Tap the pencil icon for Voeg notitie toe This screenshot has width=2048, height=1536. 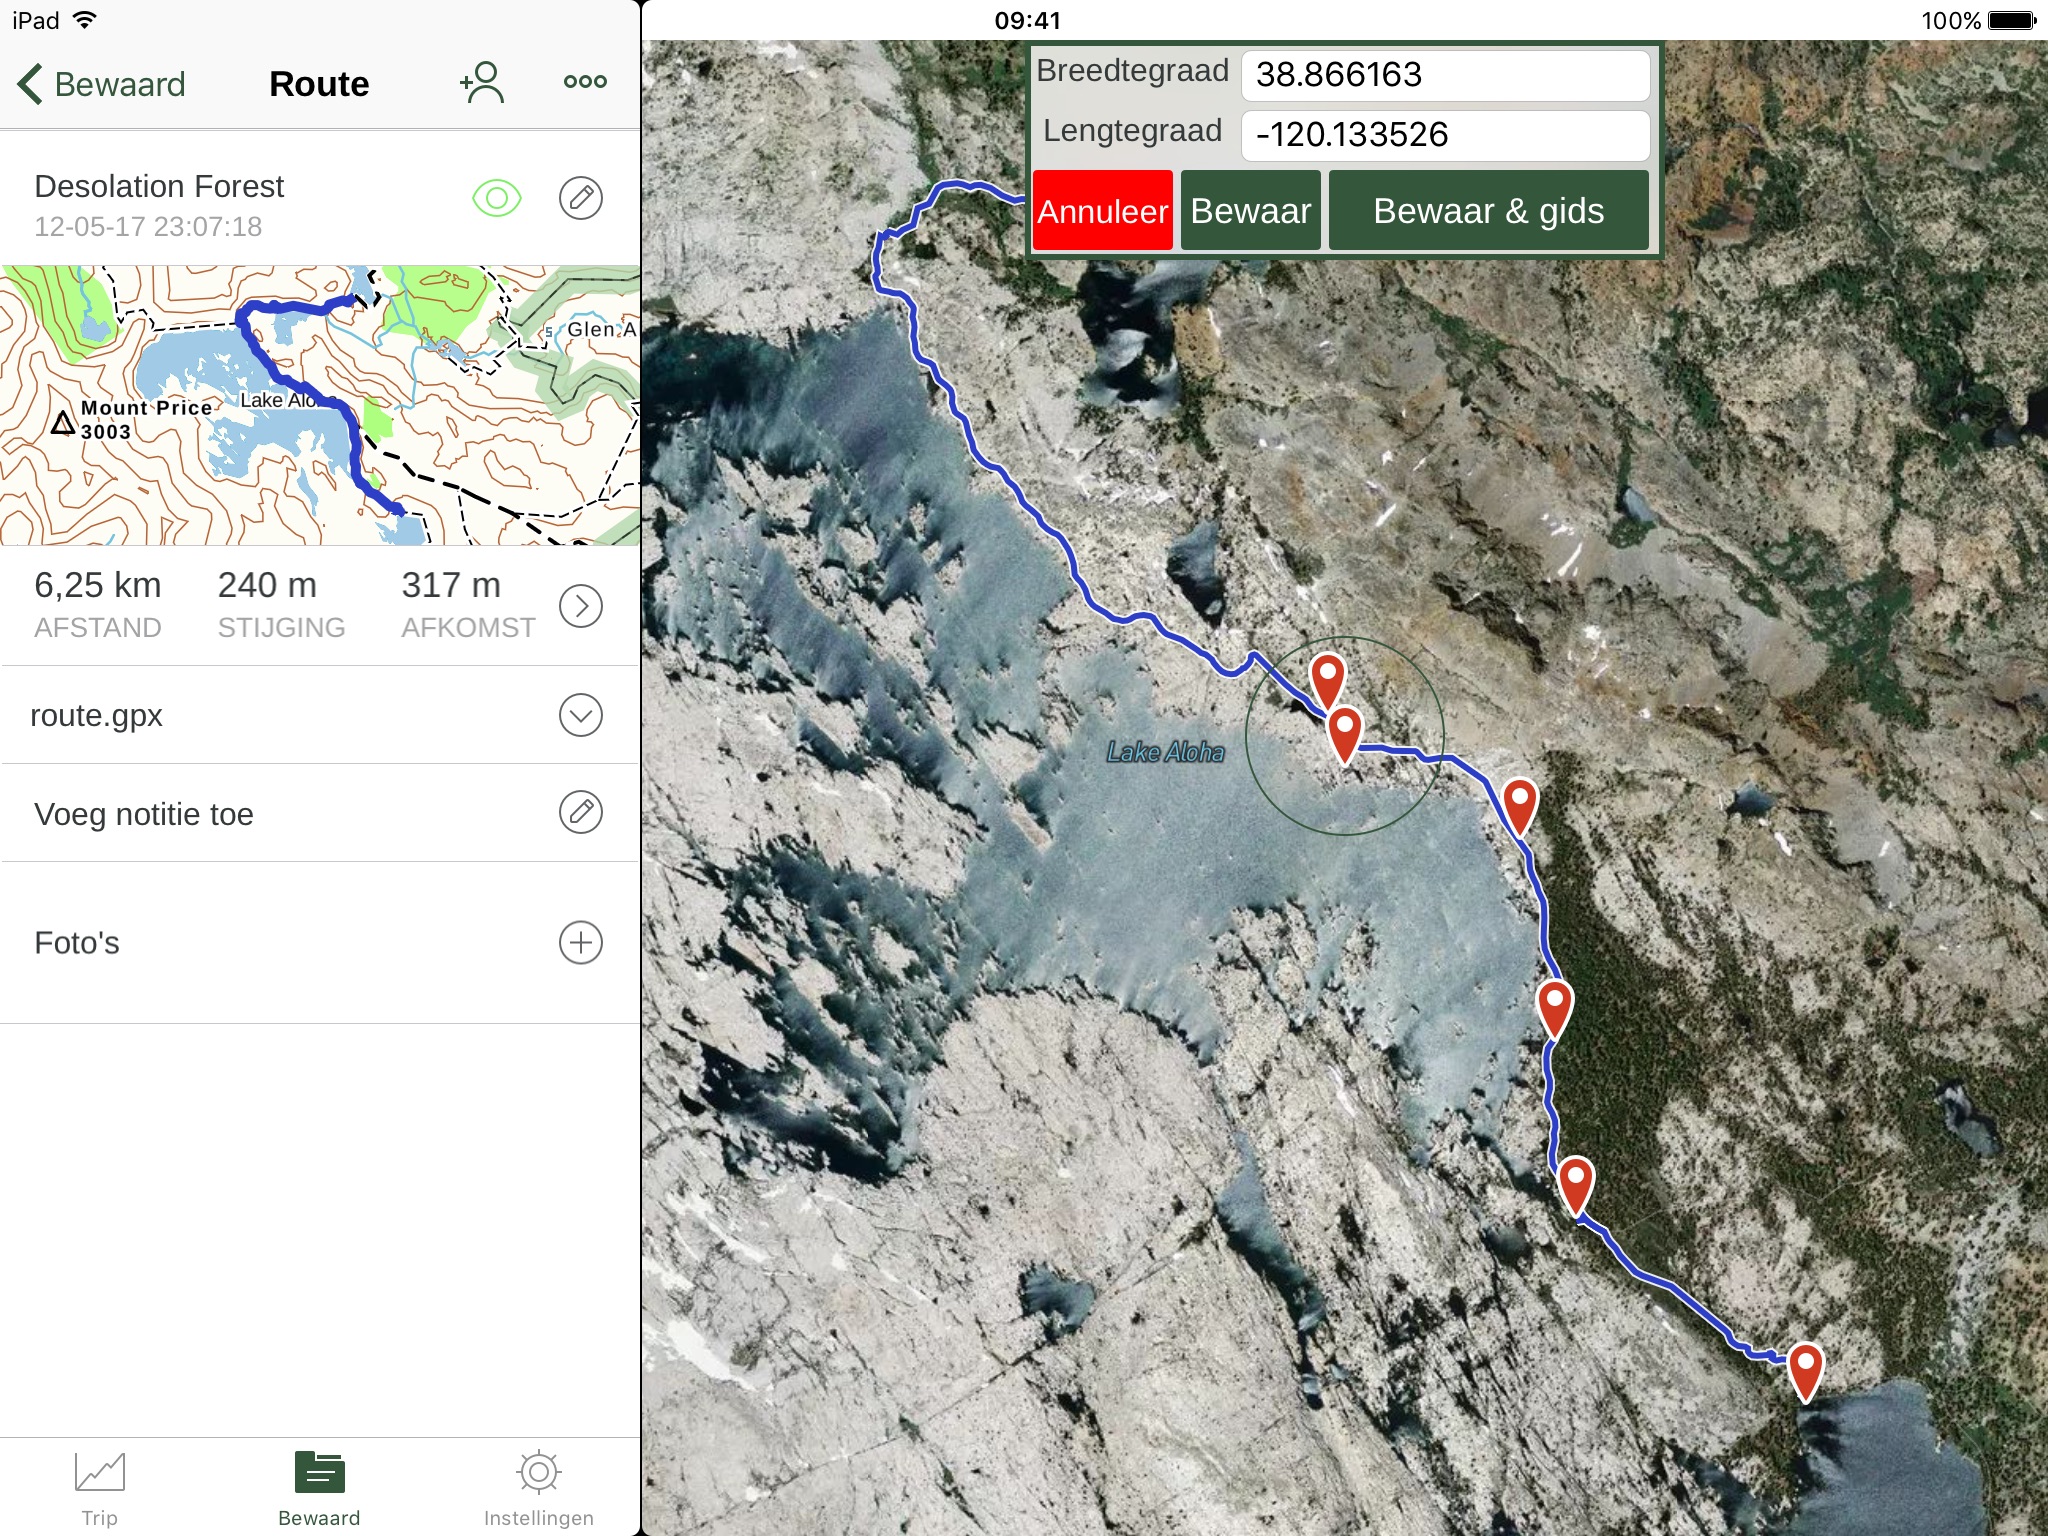579,813
